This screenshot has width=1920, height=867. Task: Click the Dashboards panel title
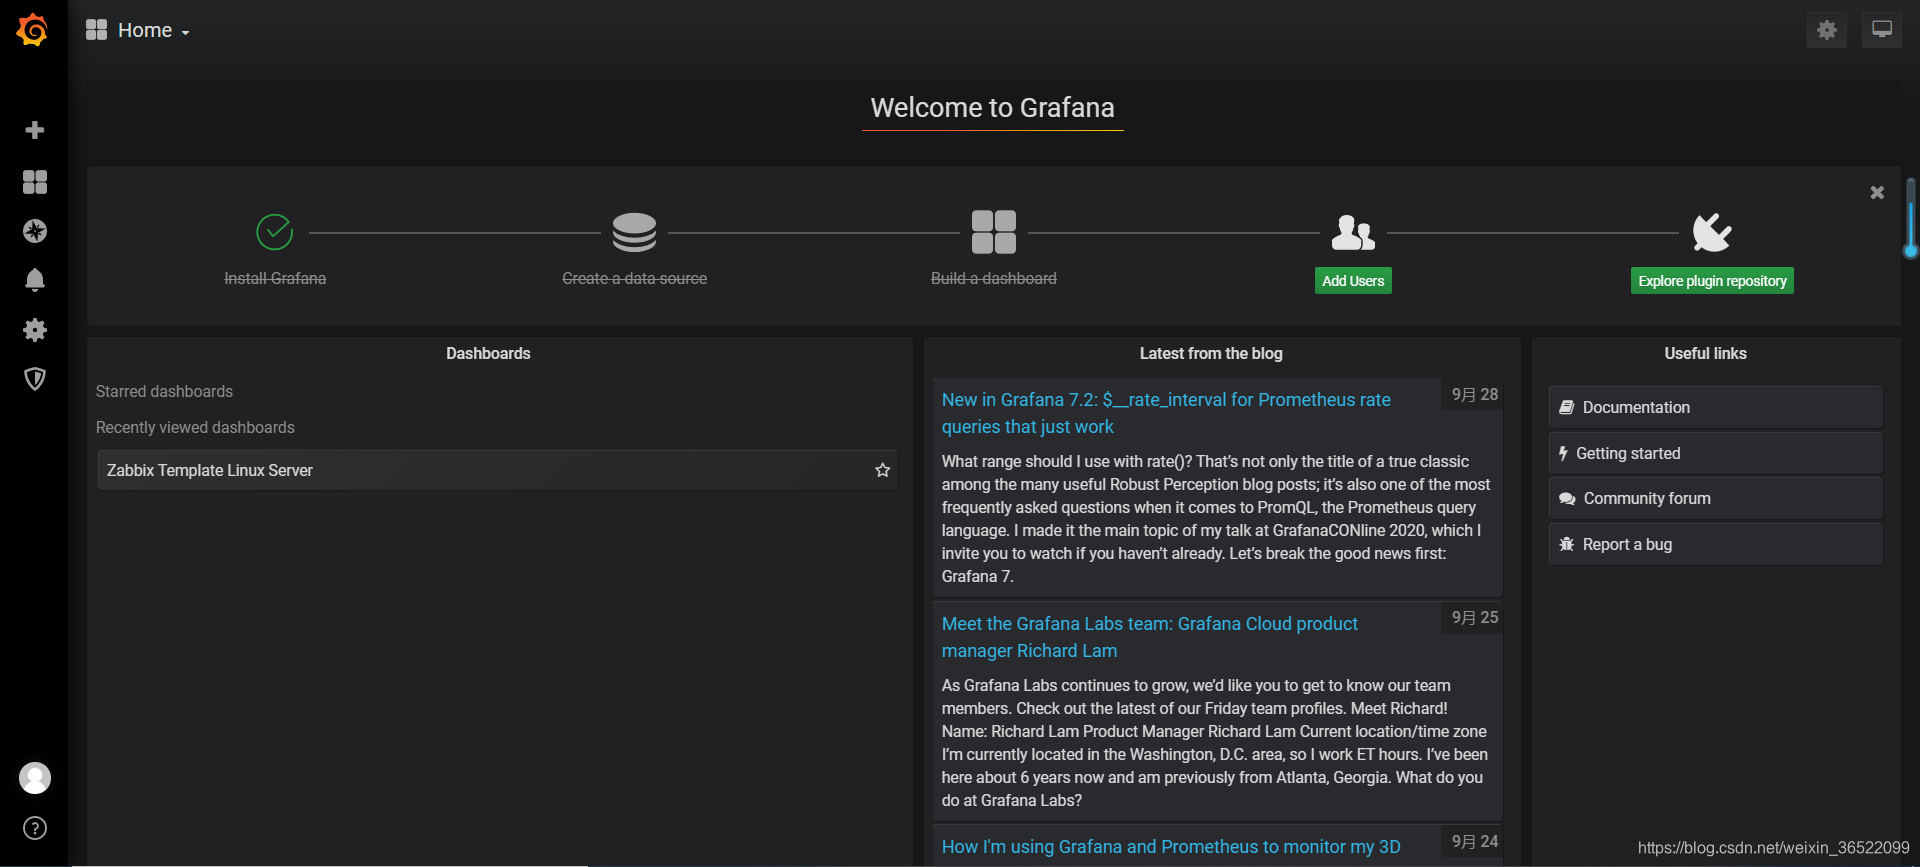coord(488,353)
